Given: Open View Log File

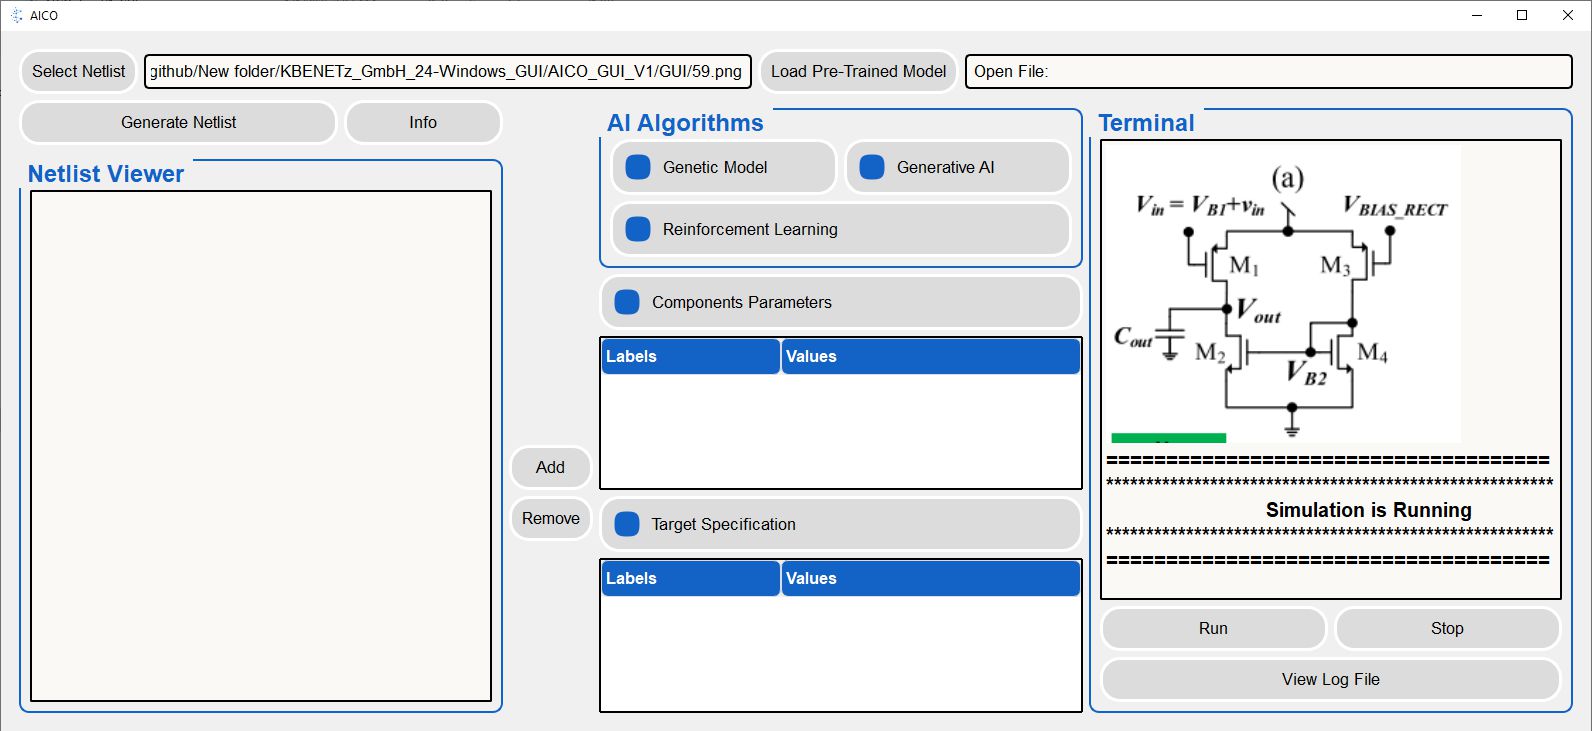Looking at the screenshot, I should (x=1330, y=679).
